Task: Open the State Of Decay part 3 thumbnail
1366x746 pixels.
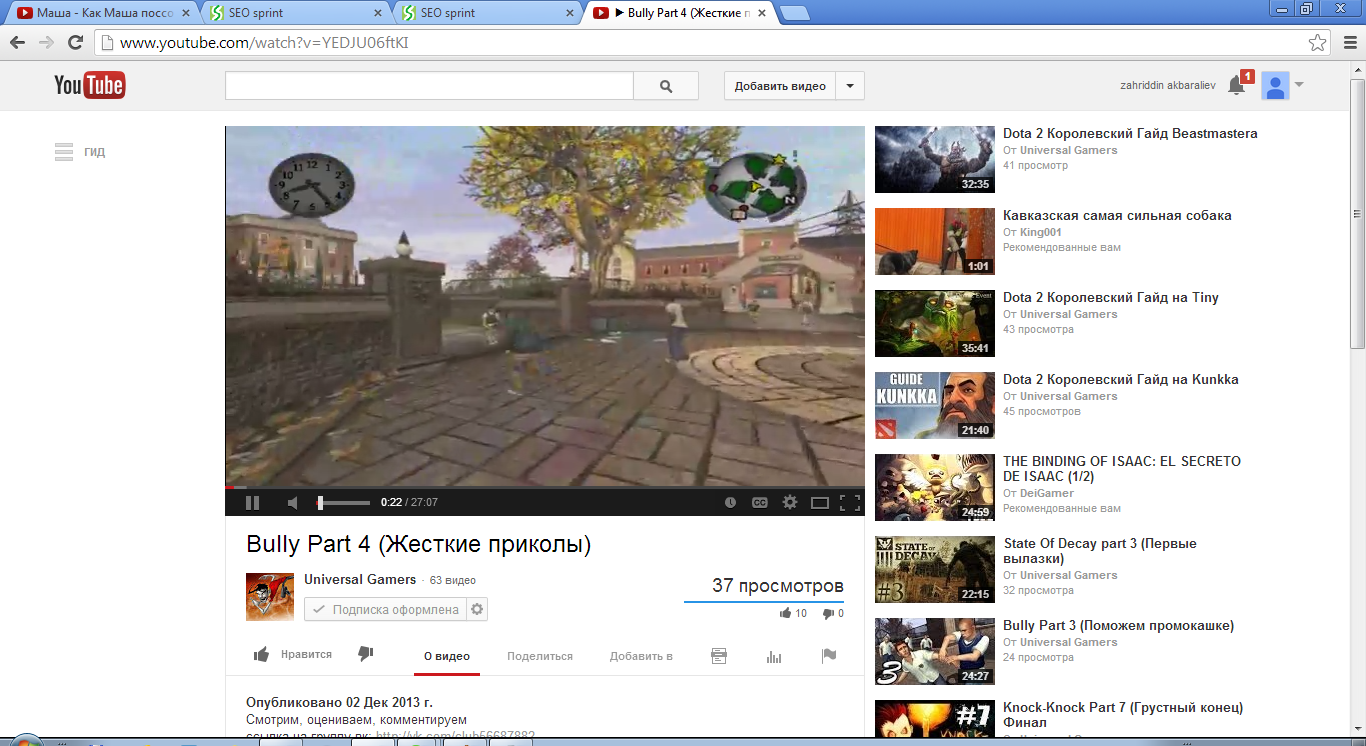Action: [x=935, y=569]
